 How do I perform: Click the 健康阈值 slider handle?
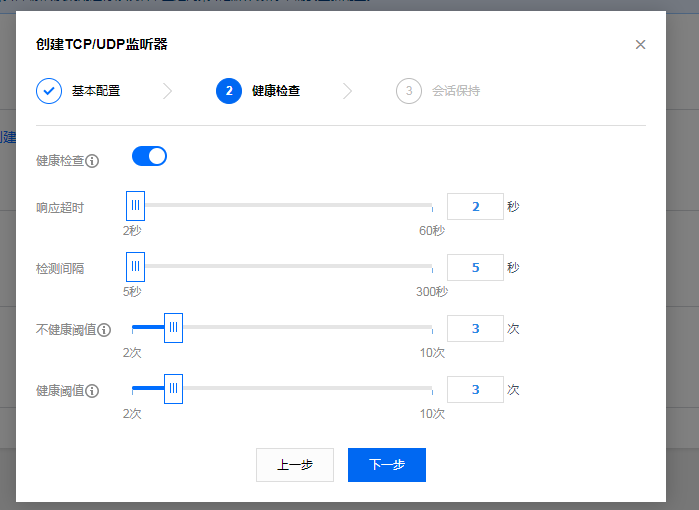[x=173, y=389]
